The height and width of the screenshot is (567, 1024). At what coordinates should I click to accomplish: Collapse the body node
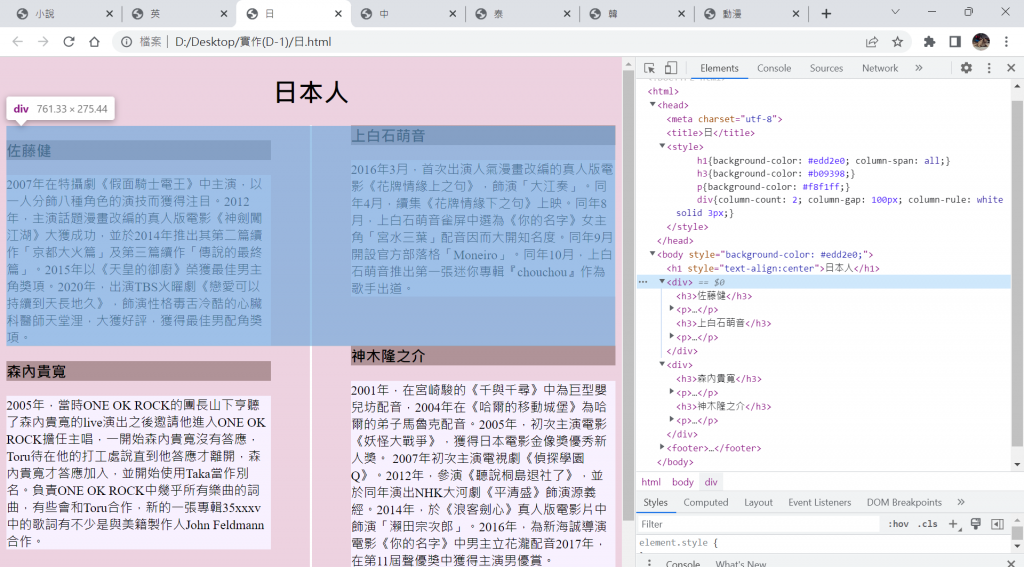point(652,254)
